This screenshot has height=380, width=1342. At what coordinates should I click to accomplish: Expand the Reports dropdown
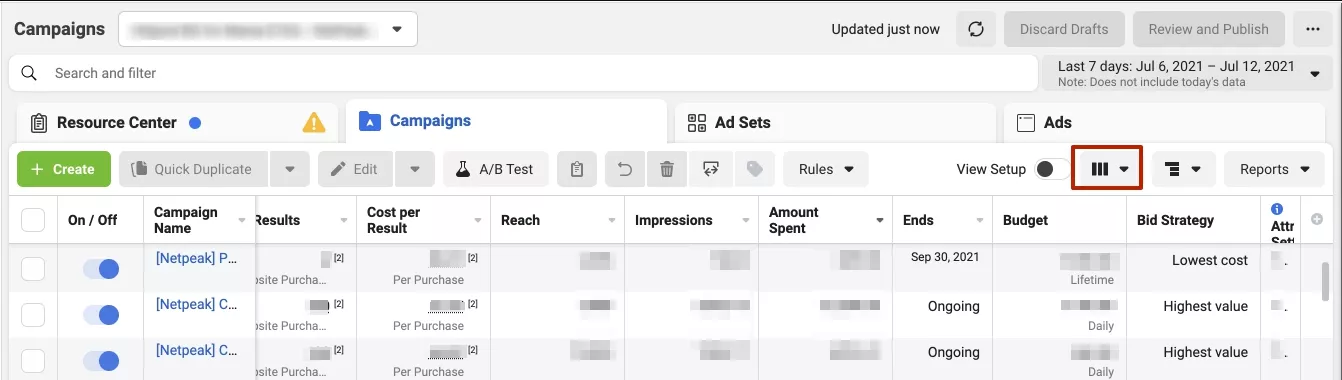tap(1275, 169)
